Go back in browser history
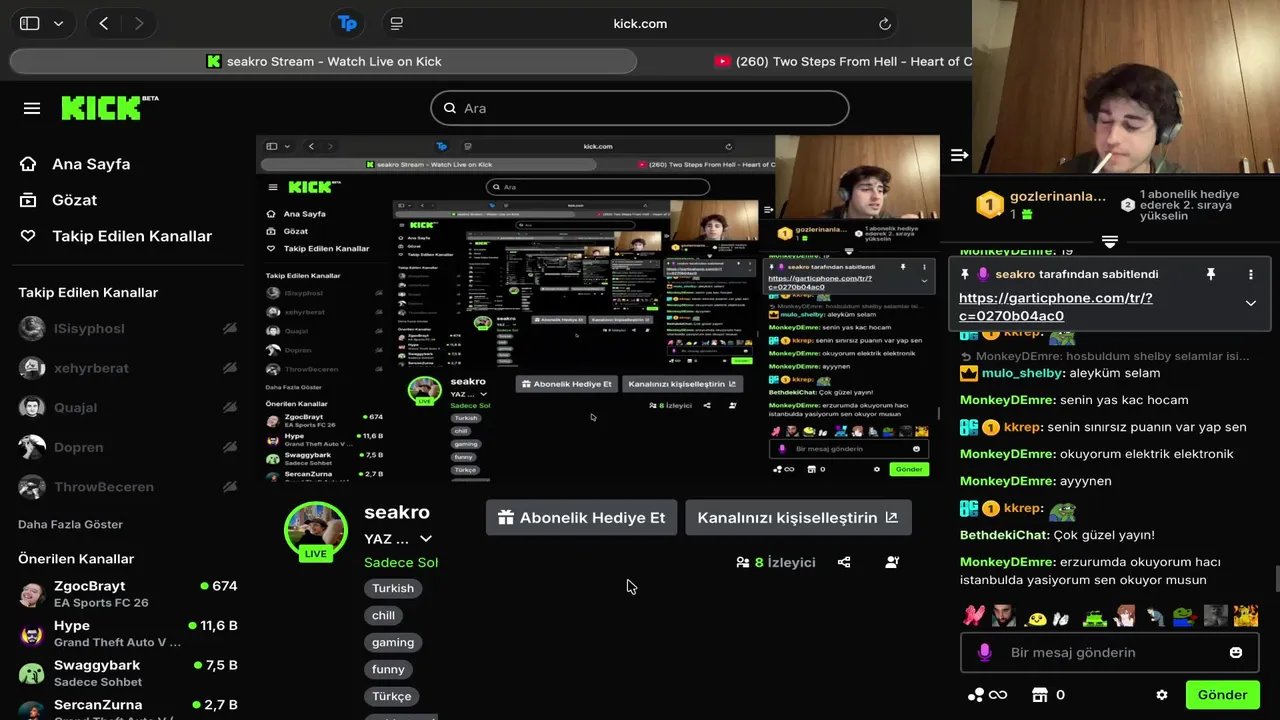 coord(103,23)
